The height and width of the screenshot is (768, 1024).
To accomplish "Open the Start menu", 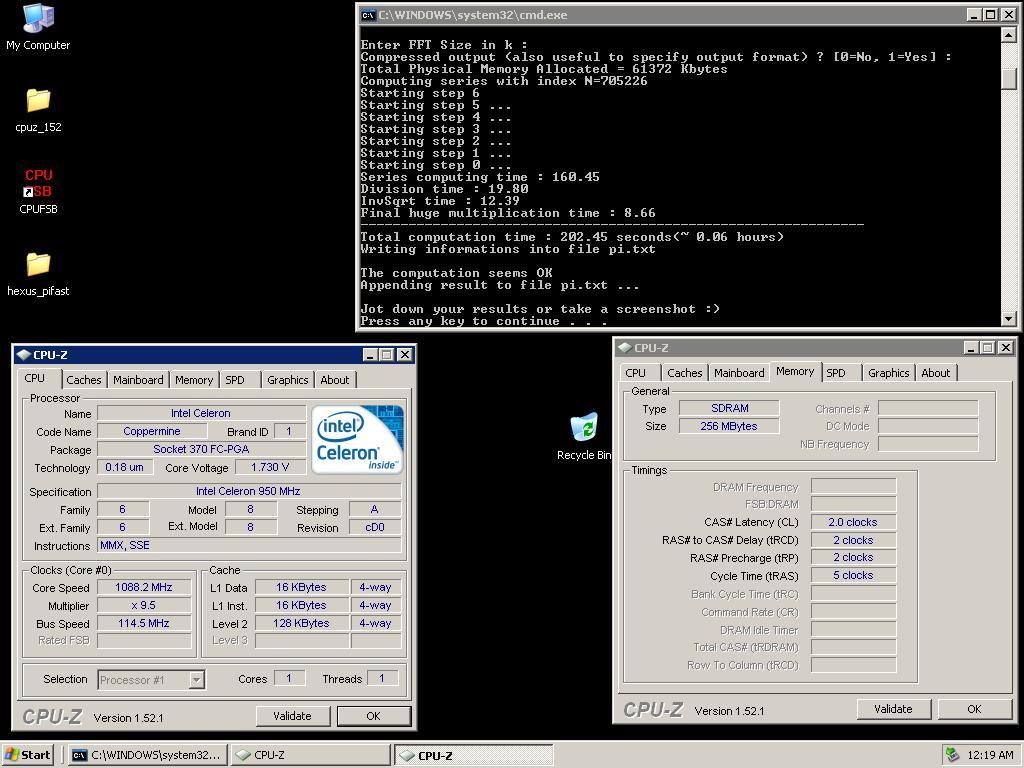I will click(28, 755).
